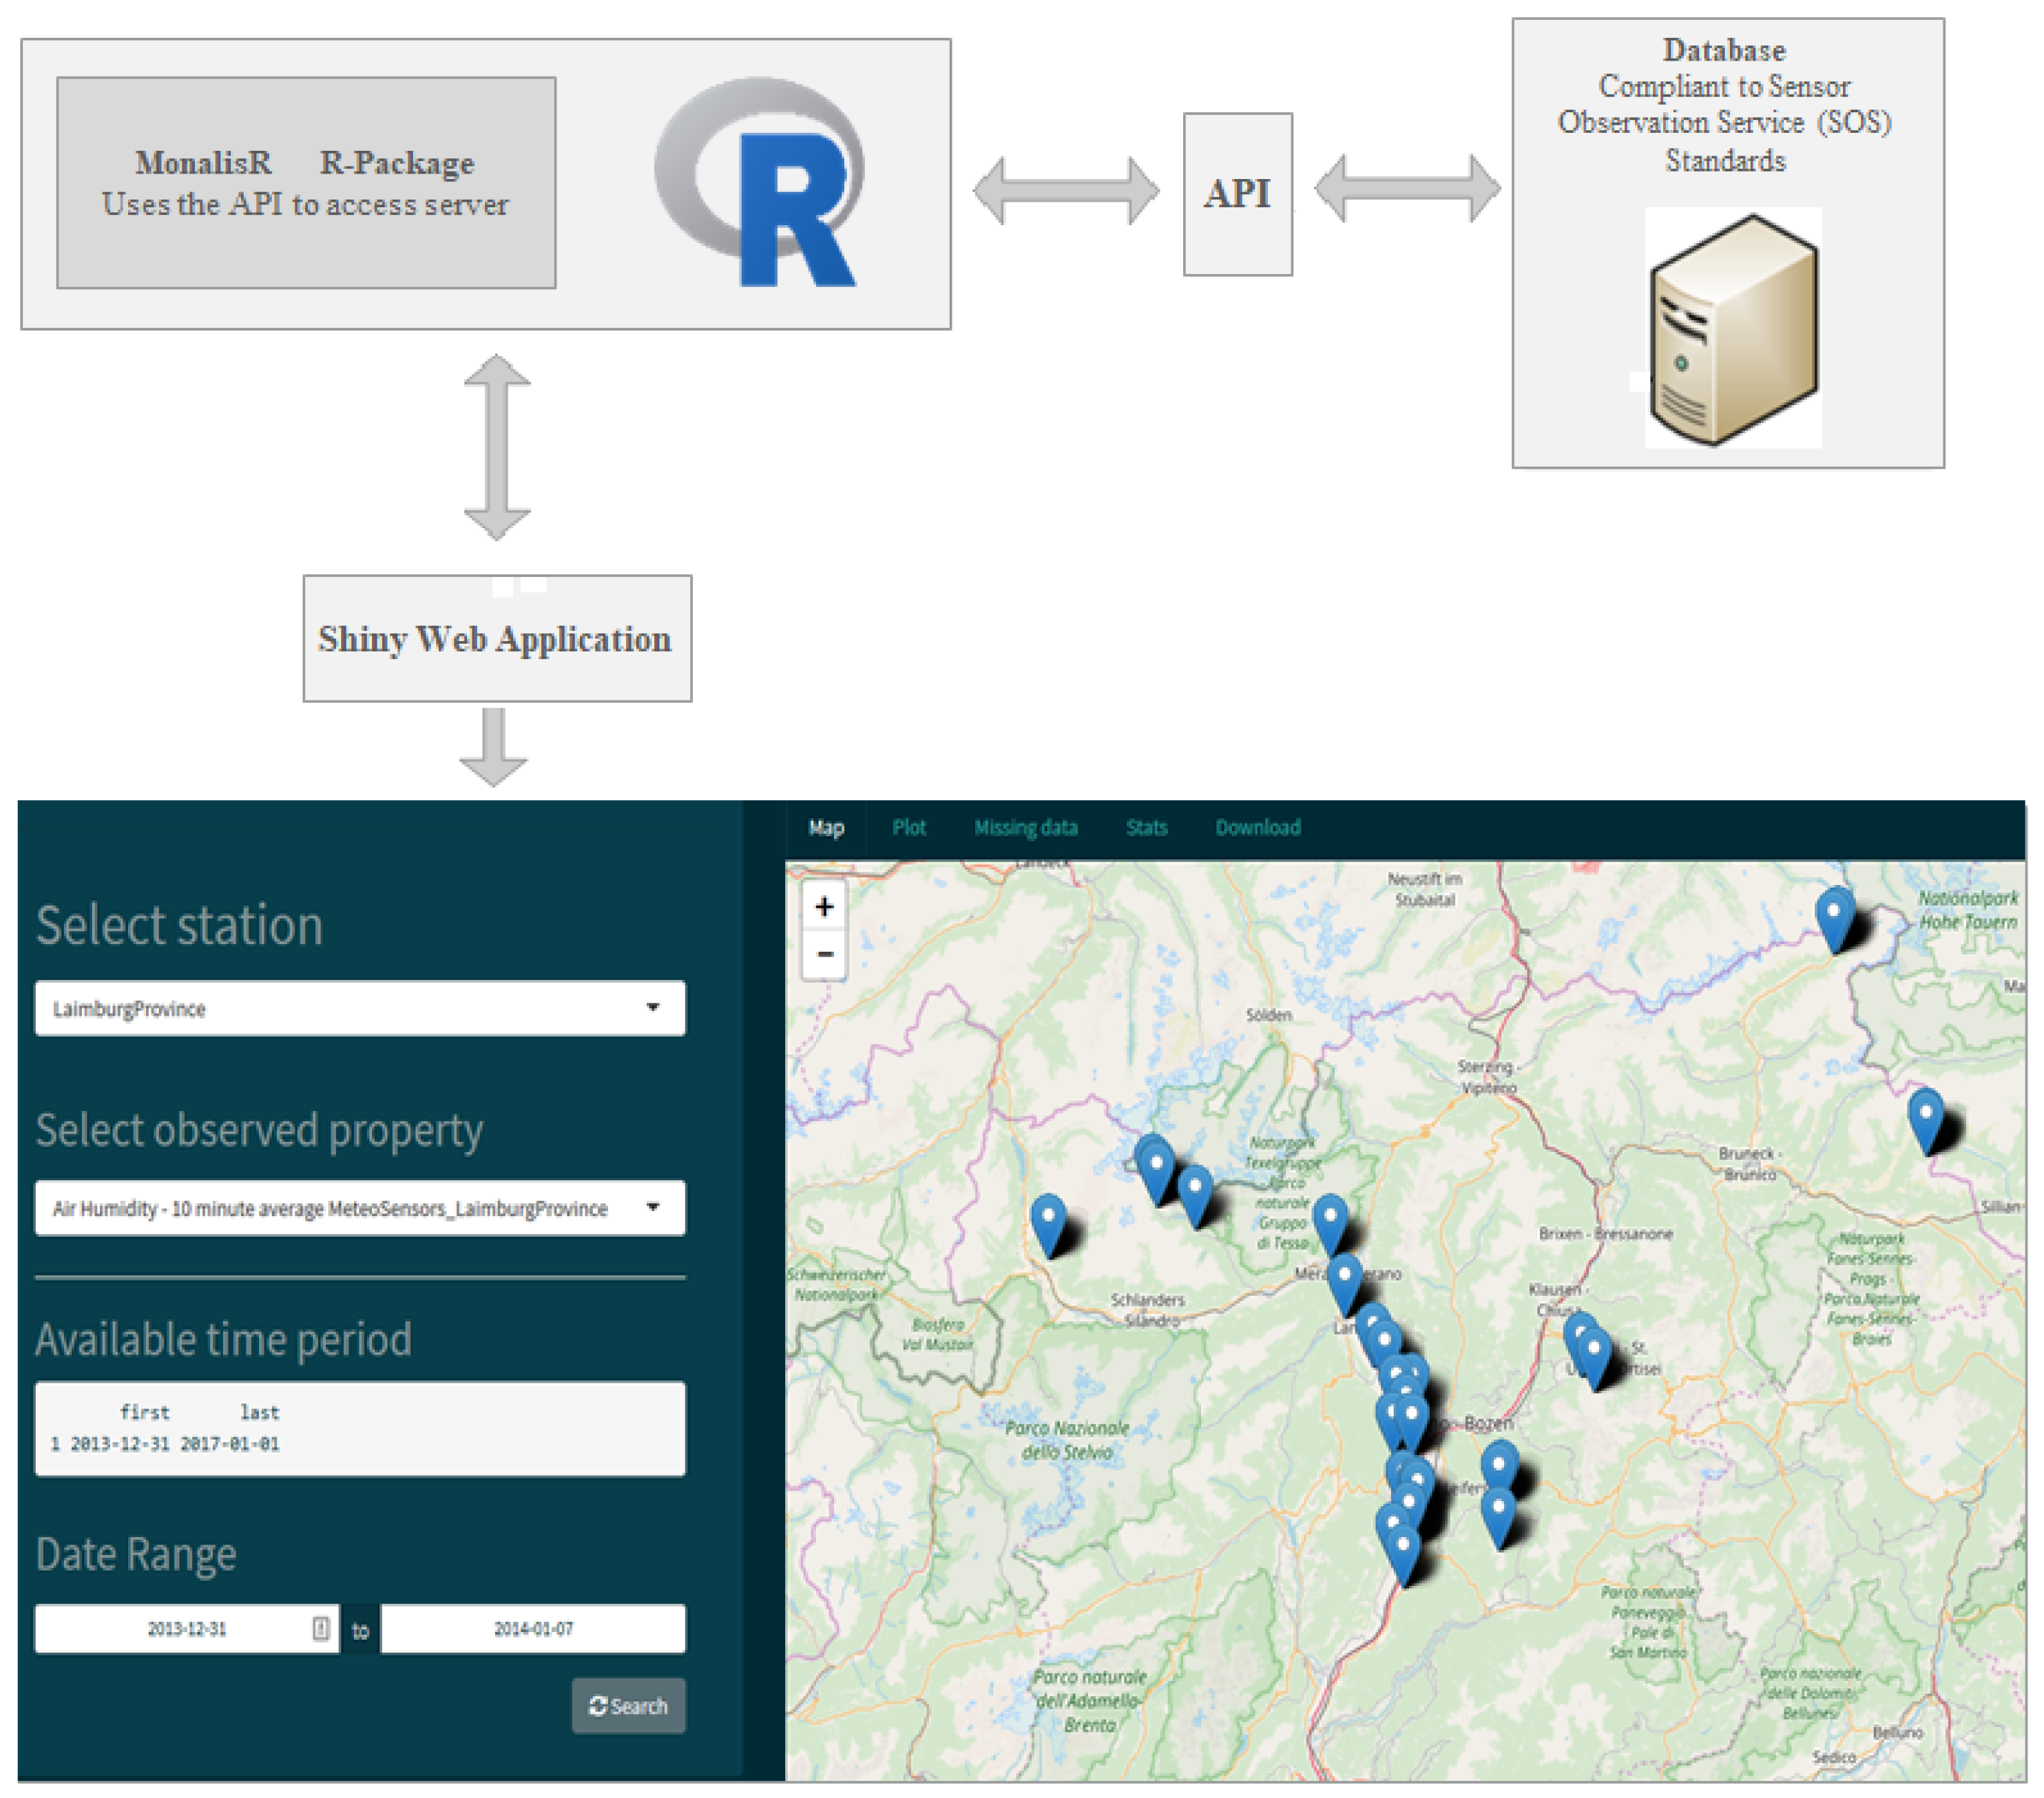
Task: Click the map zoom out minus button
Action: coord(824,953)
